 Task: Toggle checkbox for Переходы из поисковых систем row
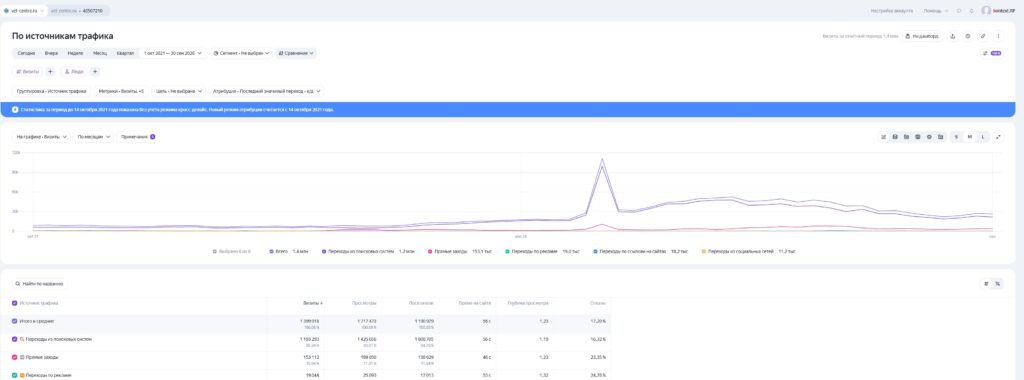pos(14,340)
